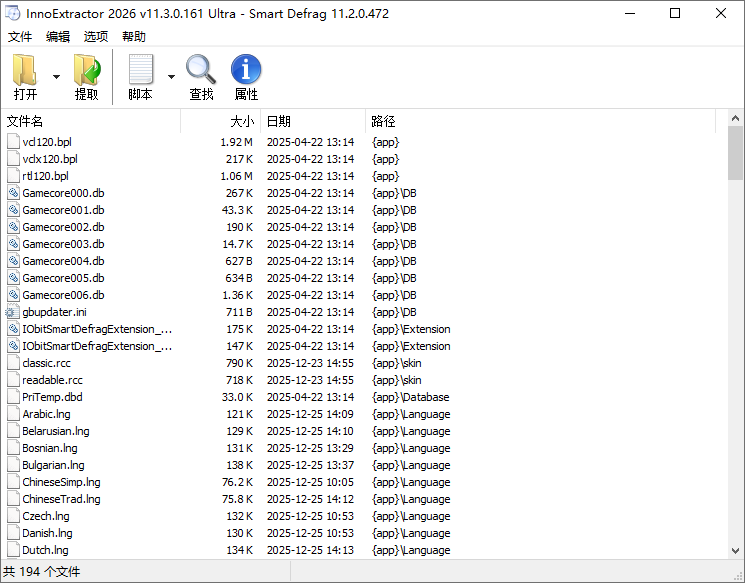Image resolution: width=745 pixels, height=583 pixels.
Task: Click the Arabic.lng file icon
Action: click(13, 414)
